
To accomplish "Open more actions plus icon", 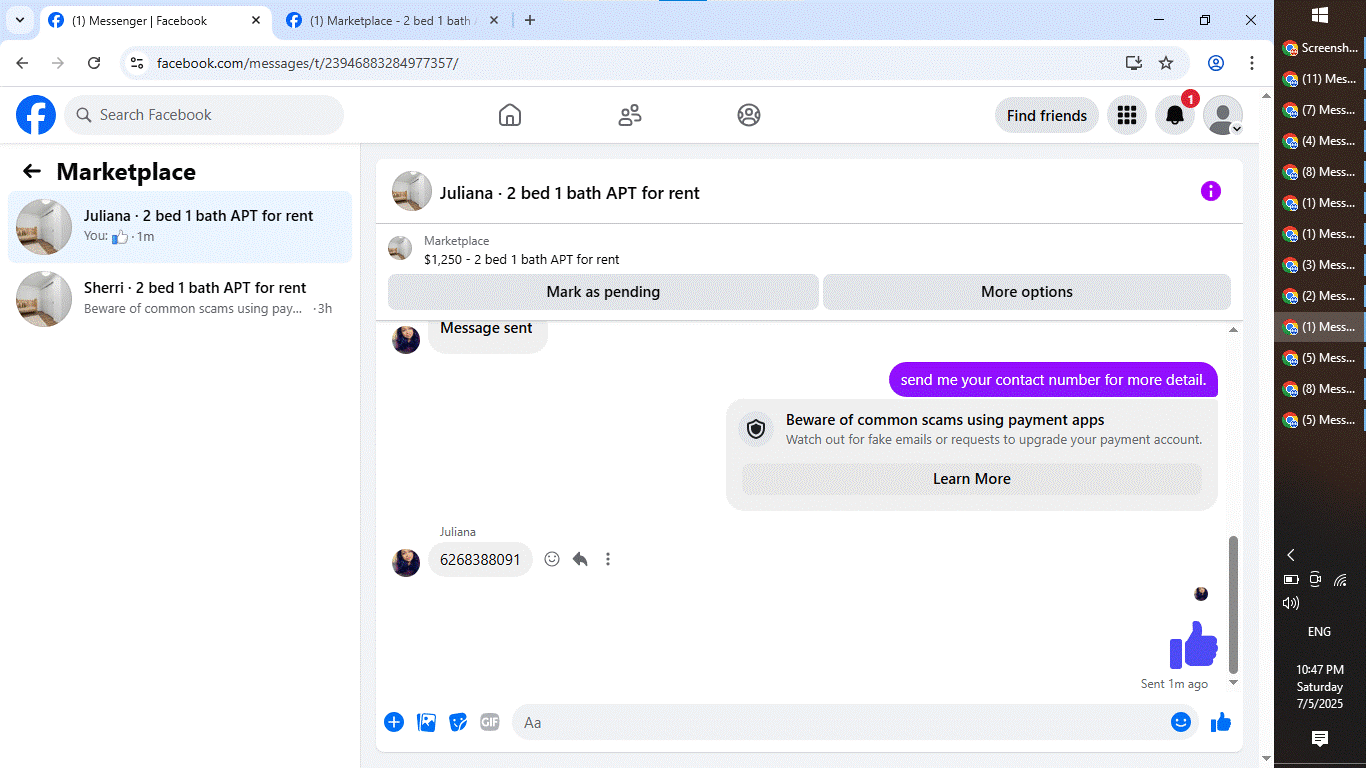I will (x=394, y=722).
